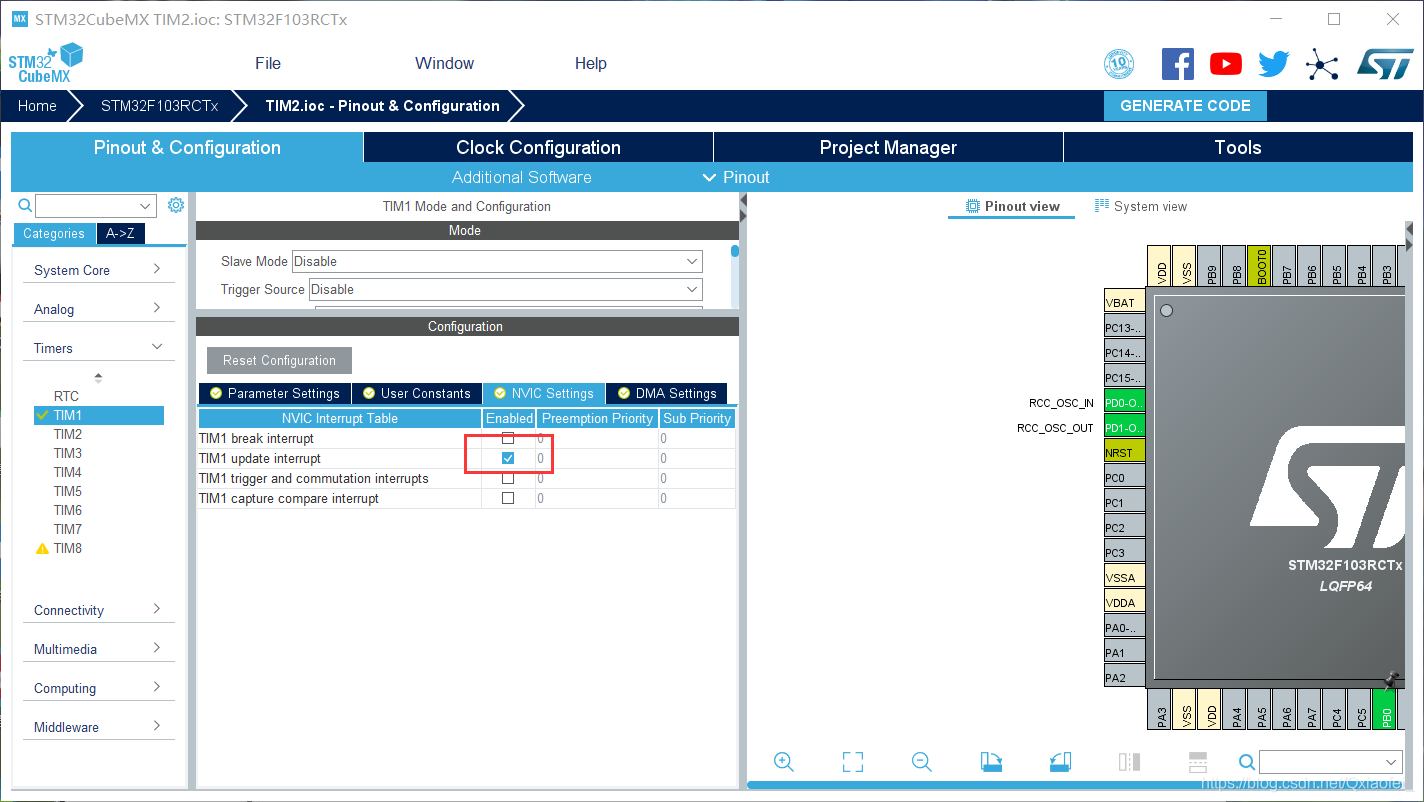Screen dimensions: 1424x802
Task: Zoom in on the pinout view
Action: [x=784, y=762]
